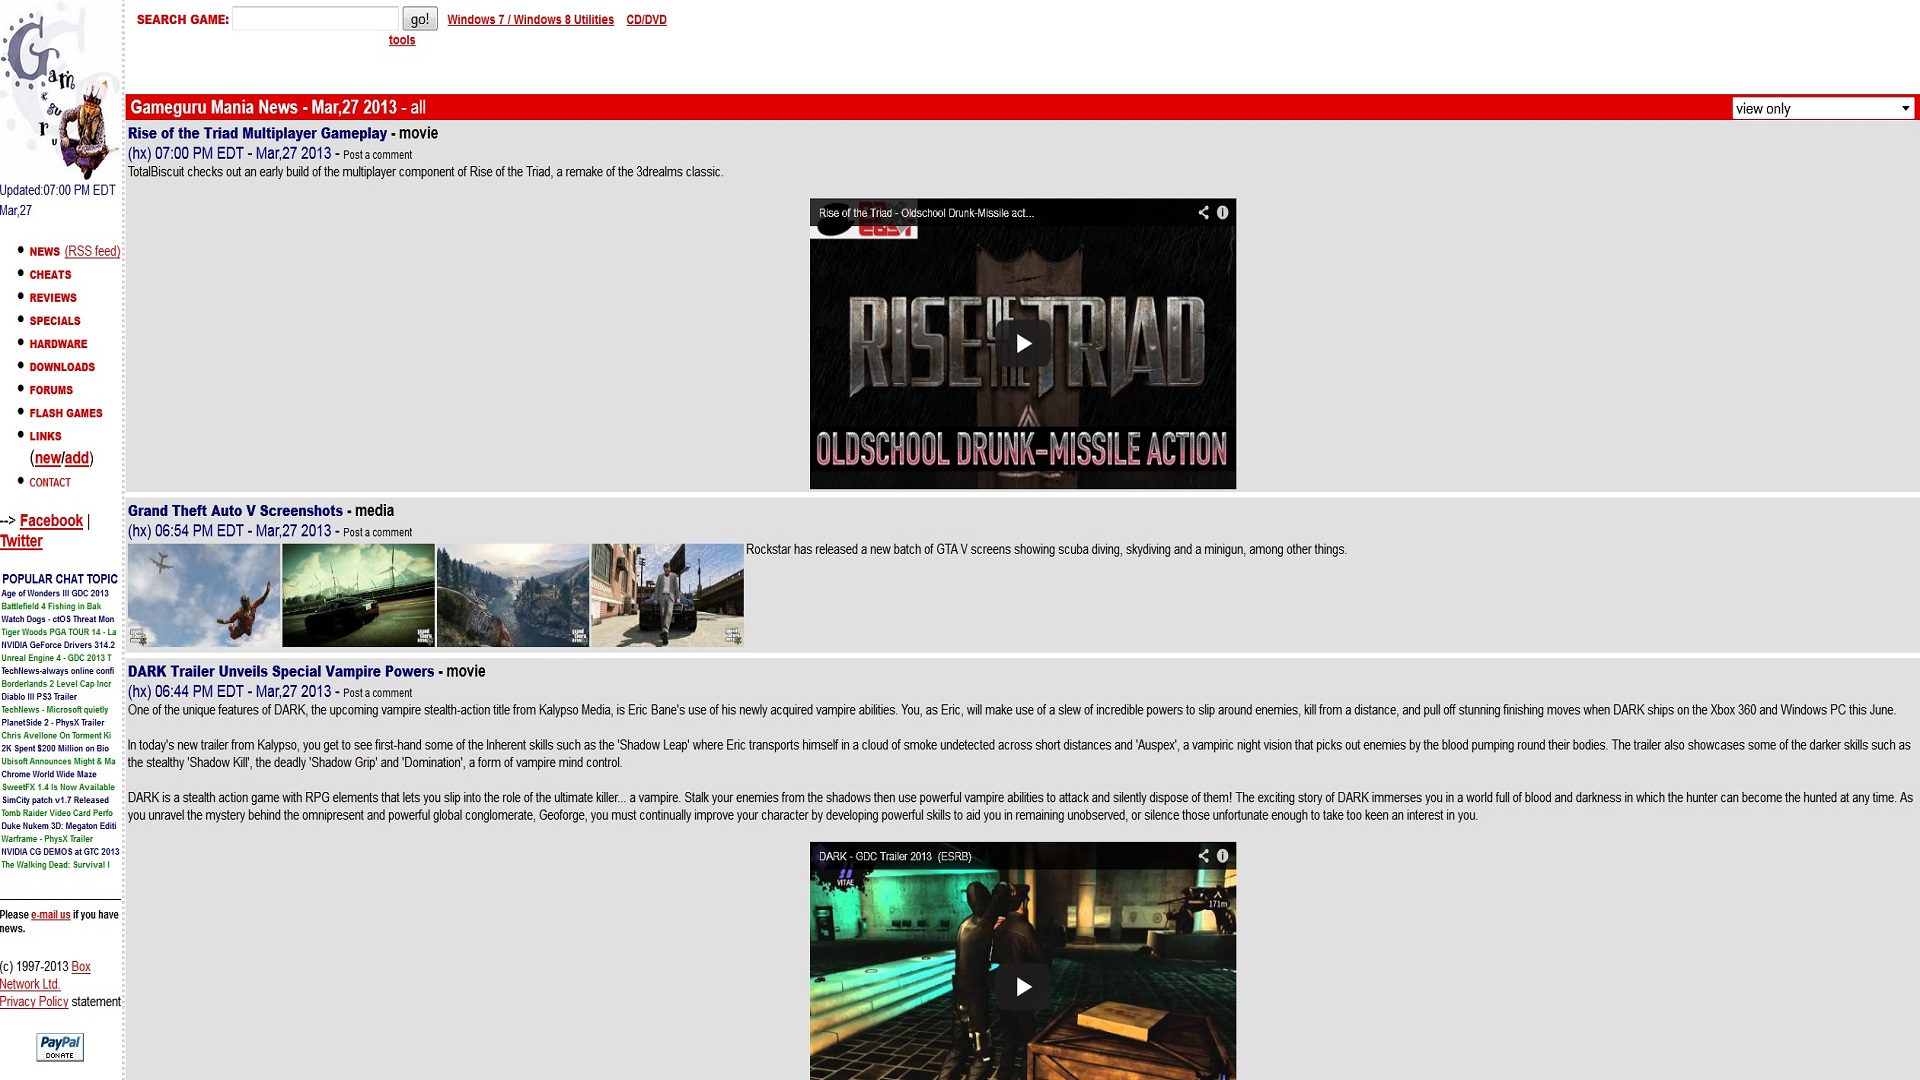Screen dimensions: 1920x1080
Task: Click info icon on Rise of the Triad video
Action: tap(1222, 212)
